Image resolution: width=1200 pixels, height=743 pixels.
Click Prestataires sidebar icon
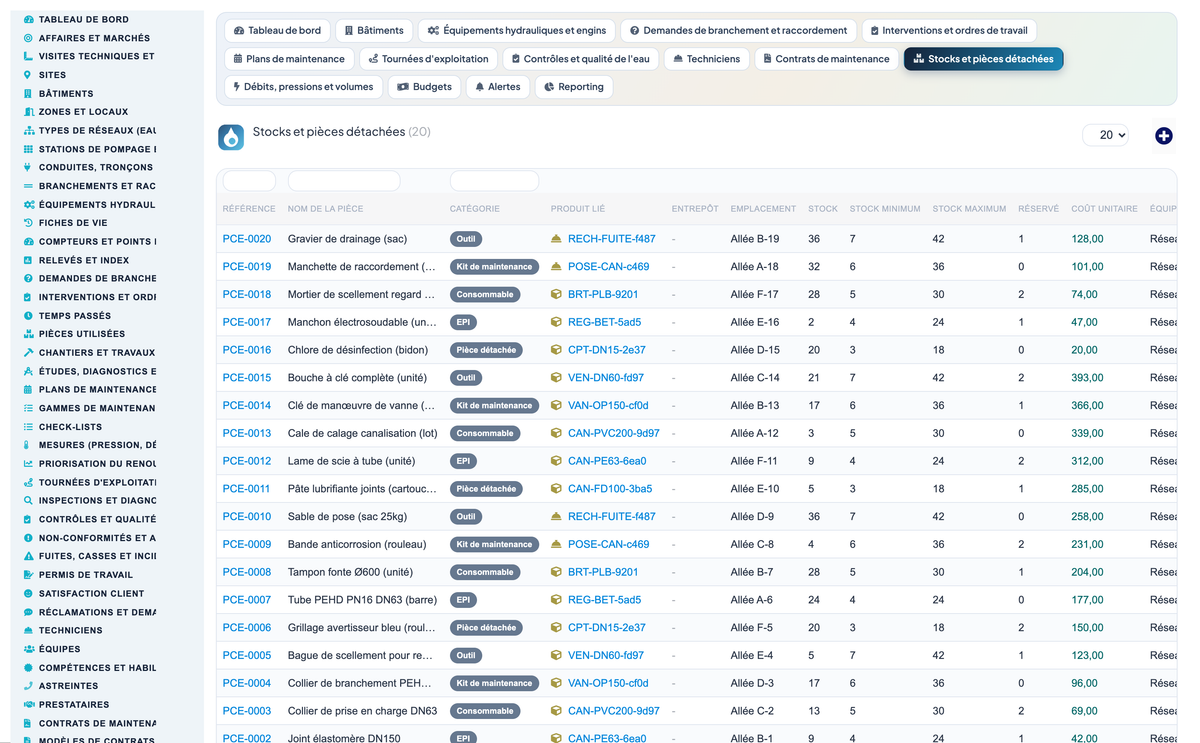click(28, 704)
